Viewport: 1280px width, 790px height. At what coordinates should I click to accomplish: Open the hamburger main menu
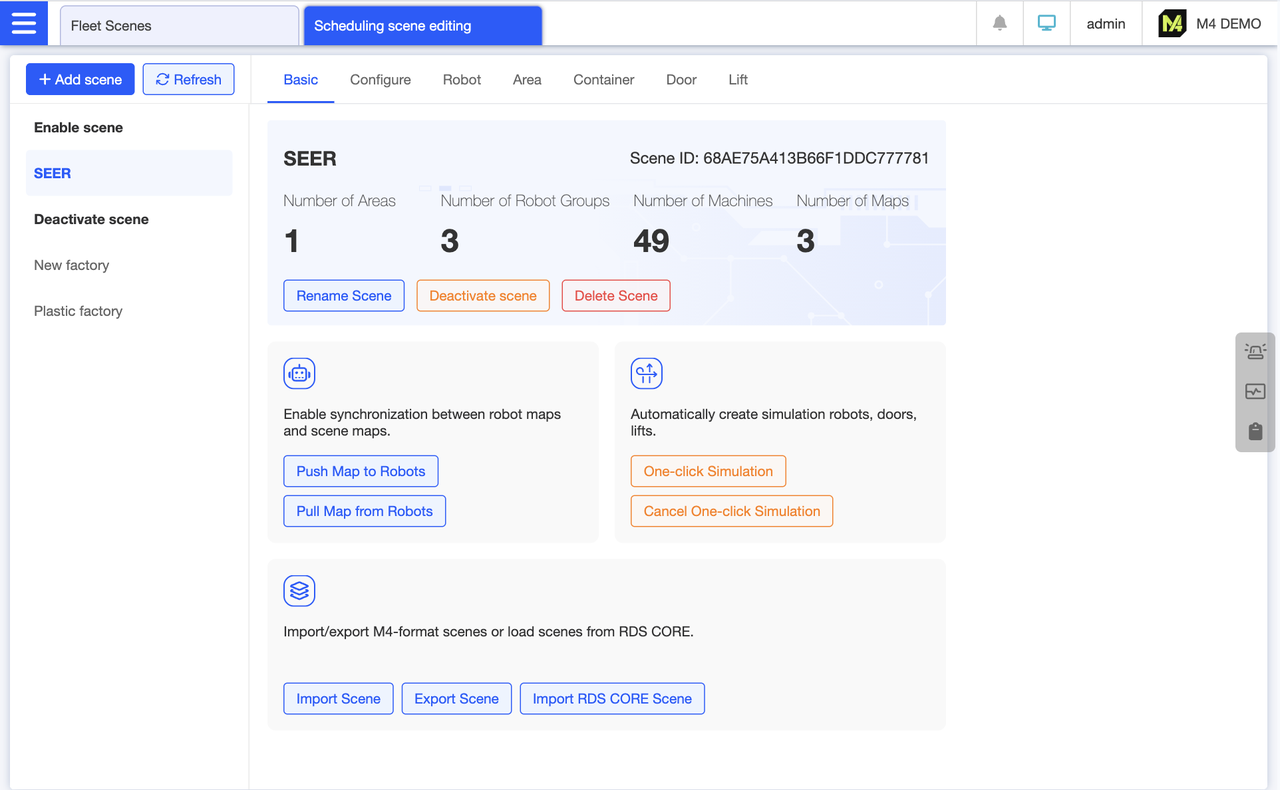tap(23, 23)
